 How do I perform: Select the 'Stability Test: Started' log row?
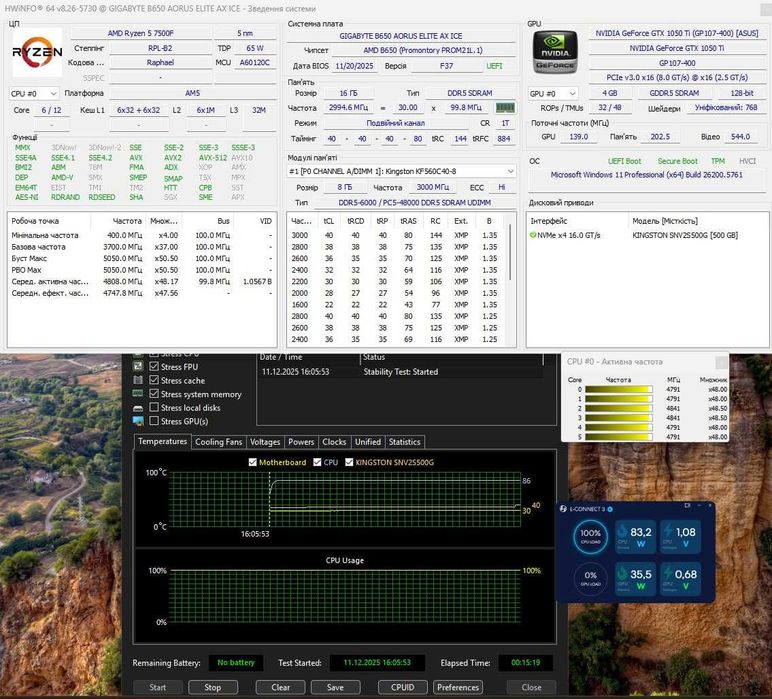pyautogui.click(x=400, y=372)
